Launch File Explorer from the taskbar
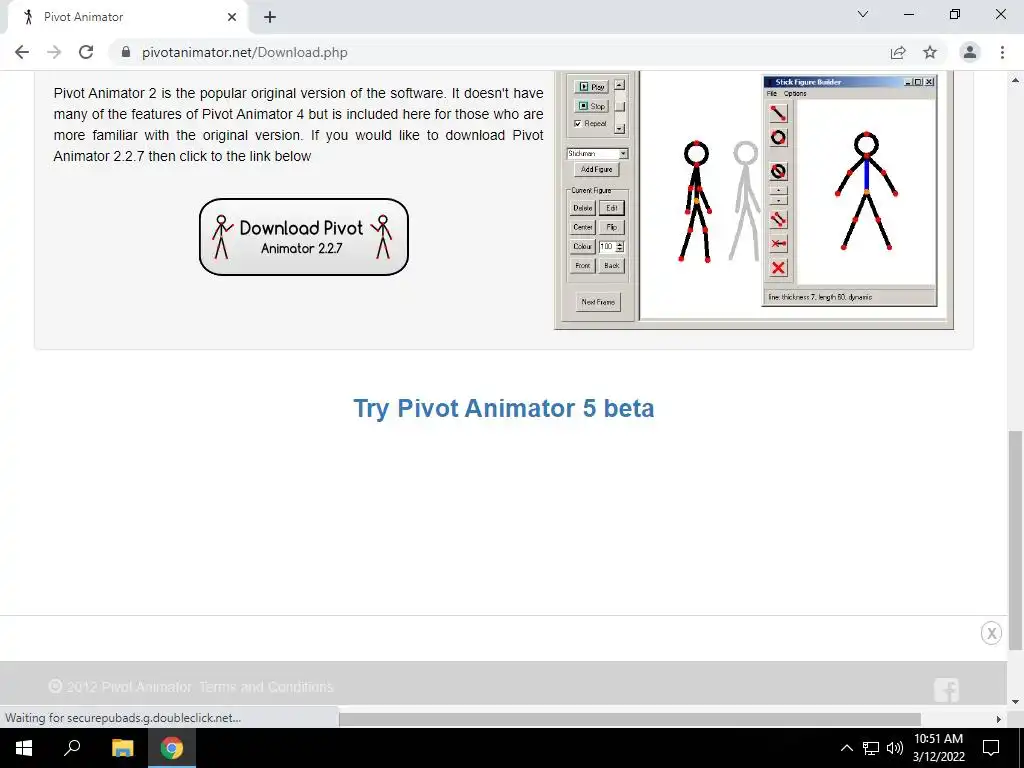 point(122,748)
